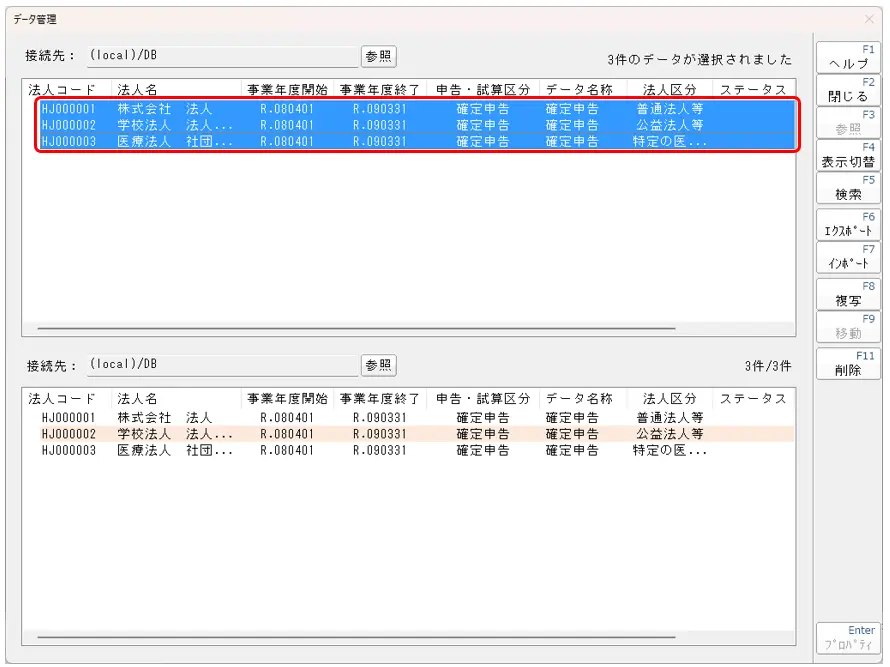This screenshot has height=667, width=890.
Task: Click 普通法人等 in upper list
Action: click(x=670, y=109)
